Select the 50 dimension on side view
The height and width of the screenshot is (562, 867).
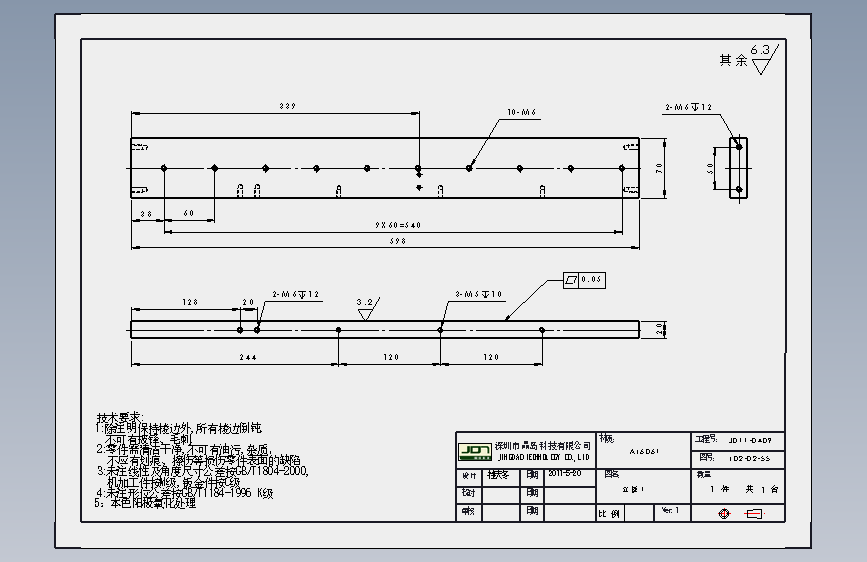(x=710, y=168)
